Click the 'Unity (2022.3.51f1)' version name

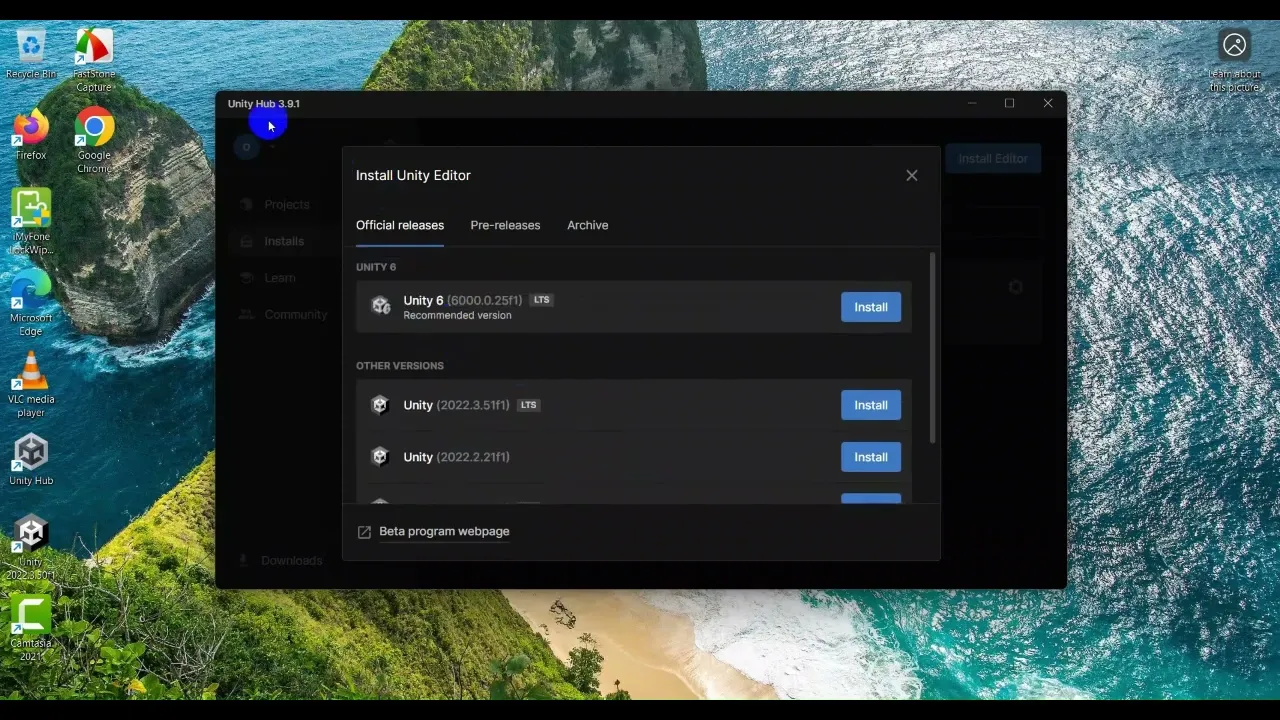(457, 405)
